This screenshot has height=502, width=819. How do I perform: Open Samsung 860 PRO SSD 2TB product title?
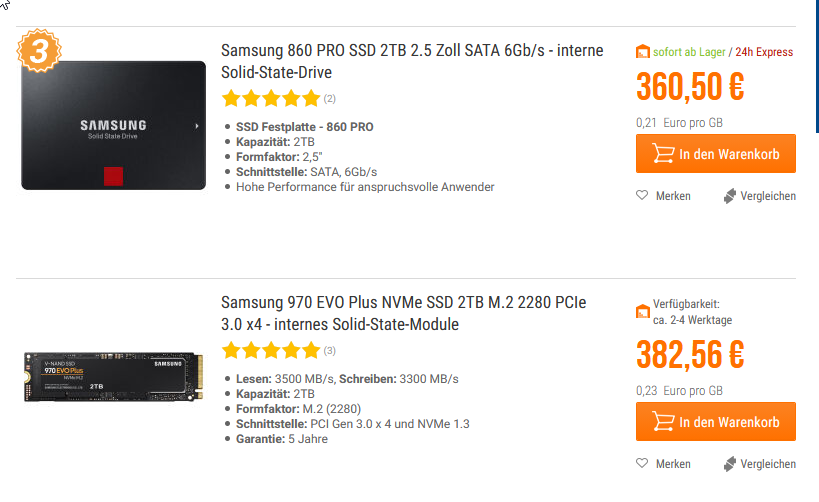click(412, 61)
